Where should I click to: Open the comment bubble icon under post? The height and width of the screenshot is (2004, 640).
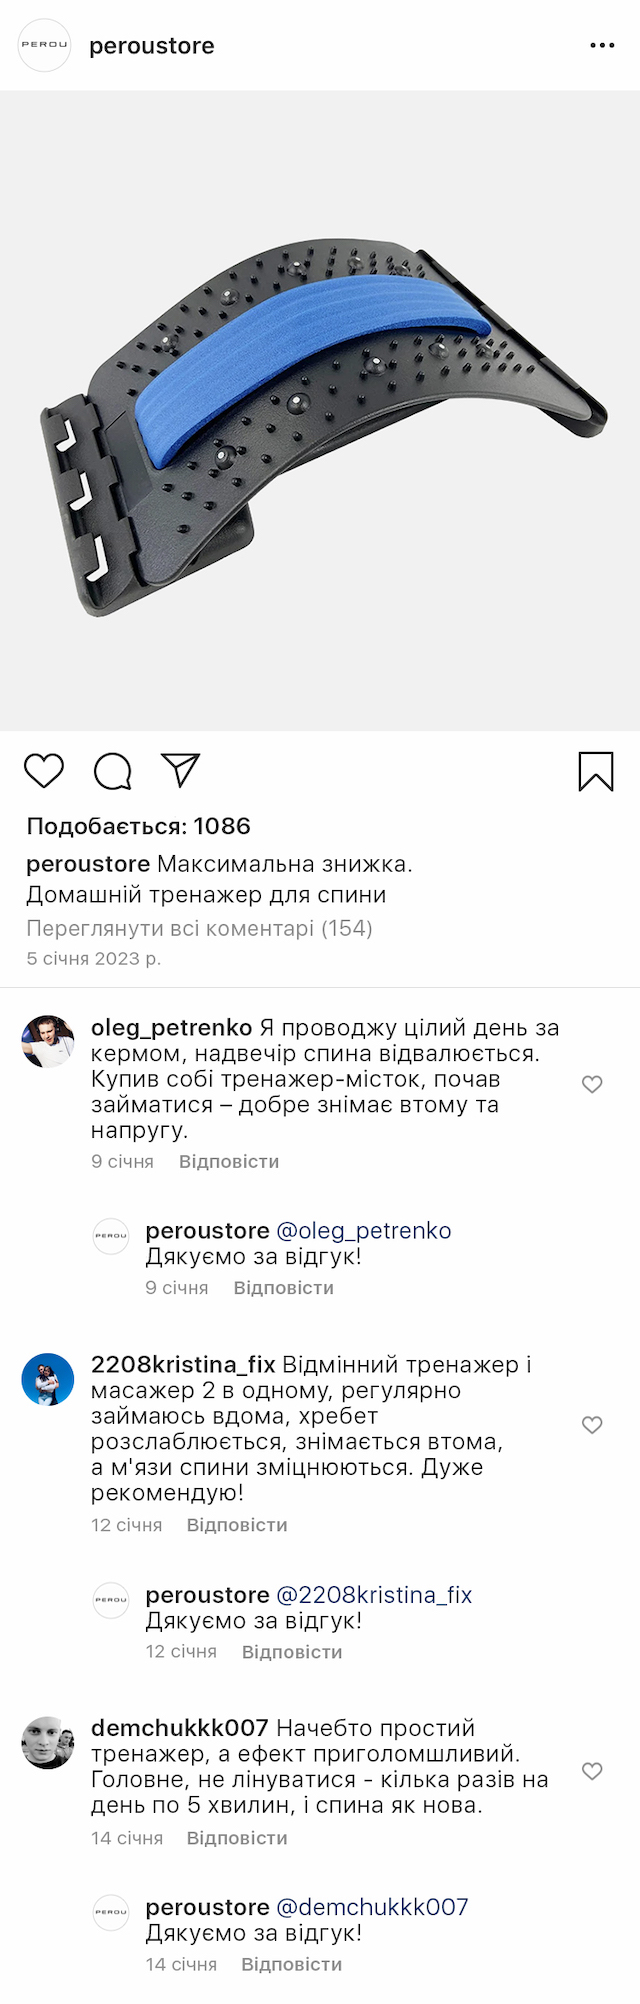click(112, 771)
